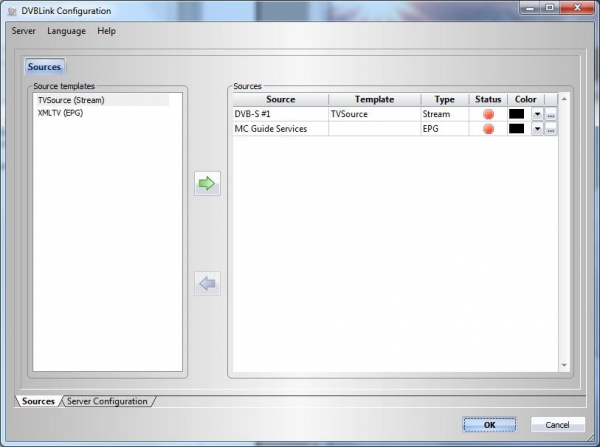The image size is (600, 447).
Task: Click black color swatch of MC Guide Services
Action: point(516,129)
